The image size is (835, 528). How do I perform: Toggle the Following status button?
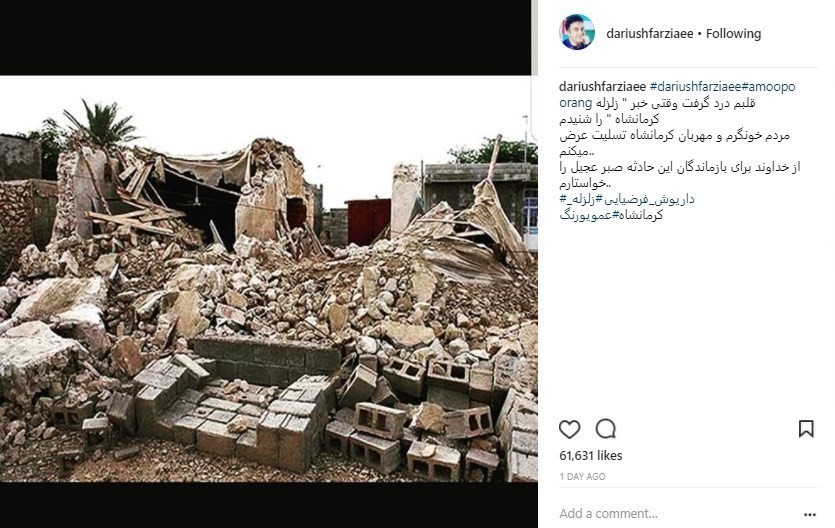click(733, 34)
